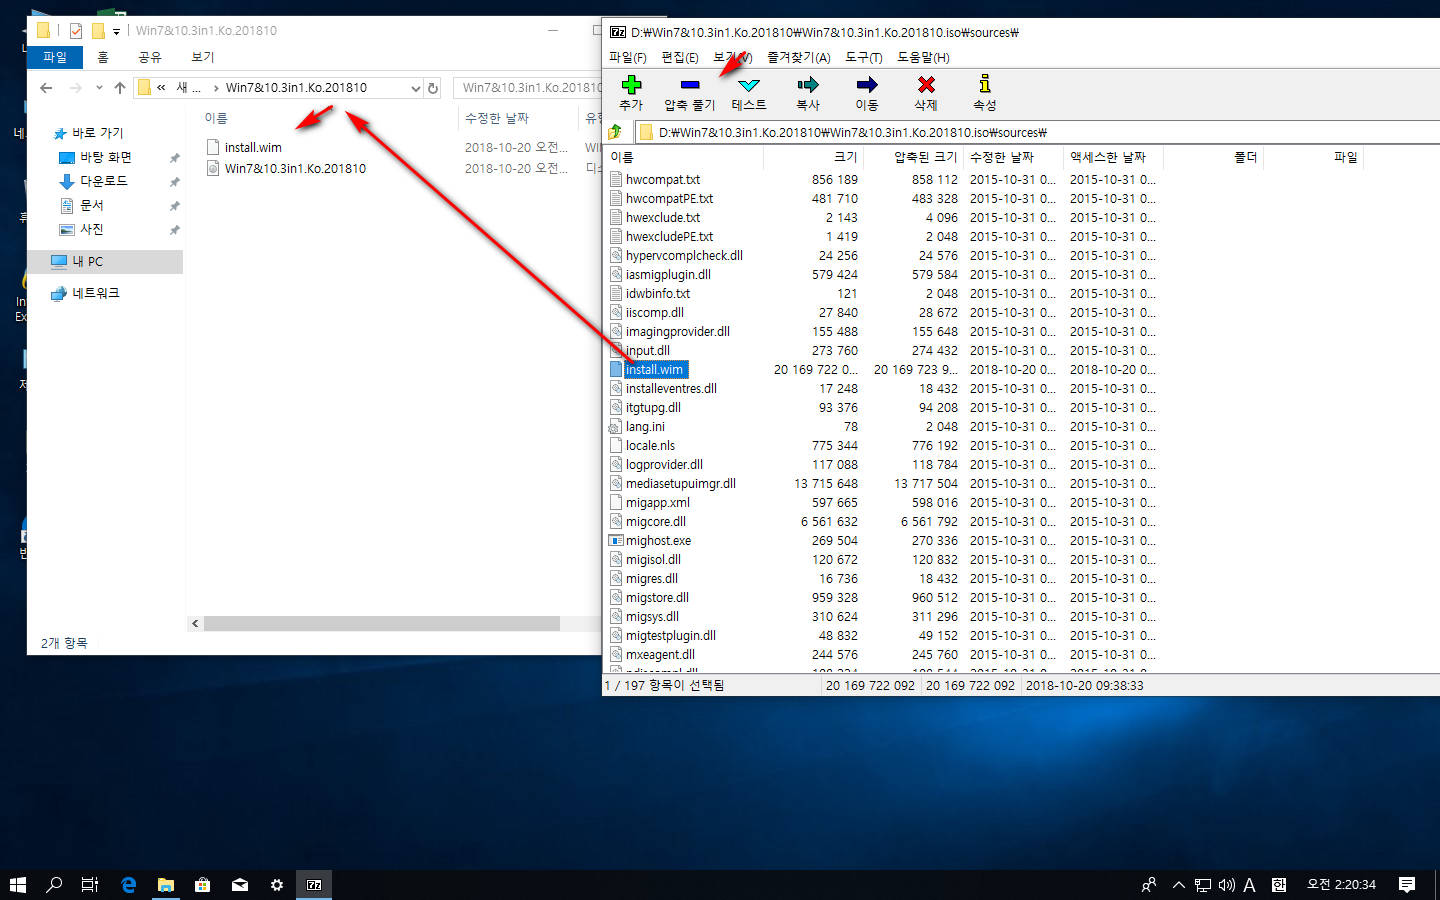Launch Edge browser from taskbar
The width and height of the screenshot is (1440, 900).
click(x=128, y=884)
